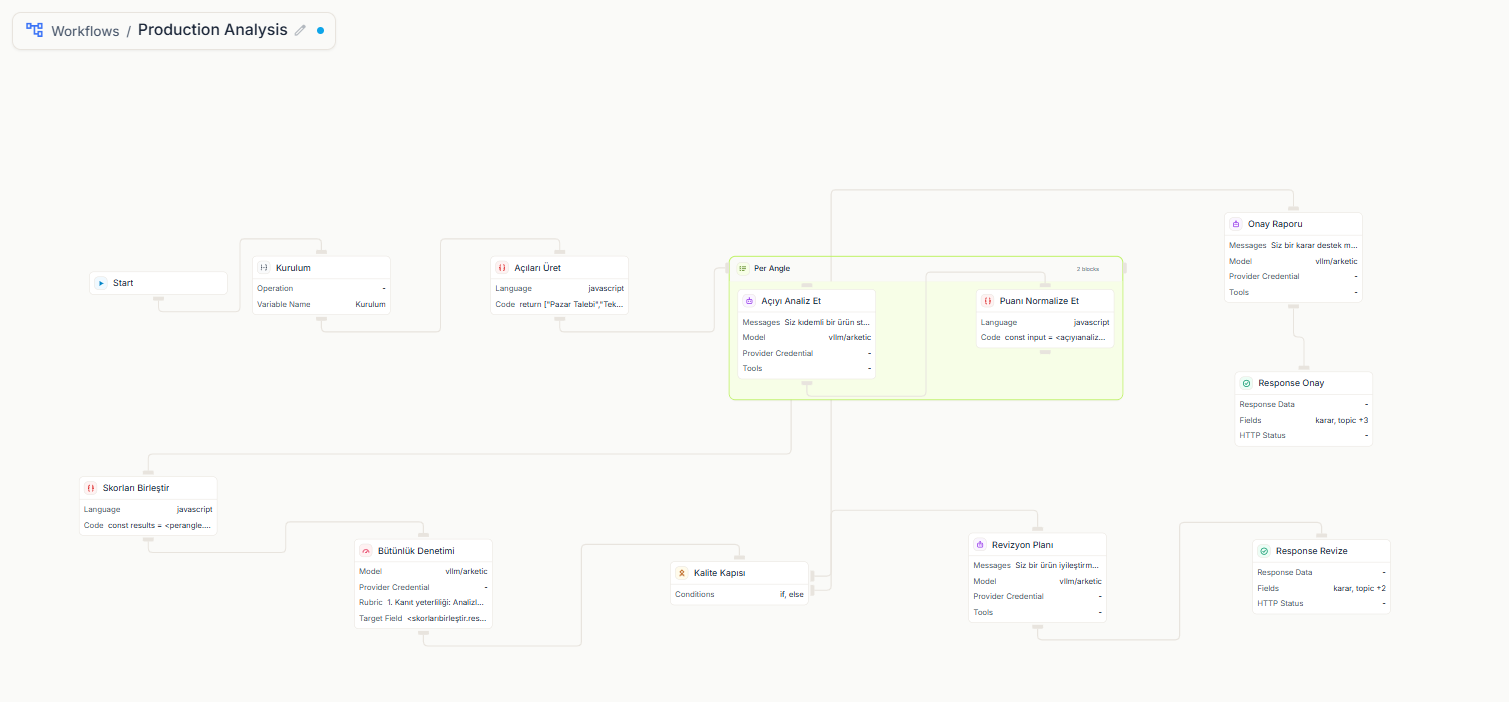The height and width of the screenshot is (702, 1509).
Task: Click Code field in Puanı Normalize Et
Action: [x=1045, y=337]
